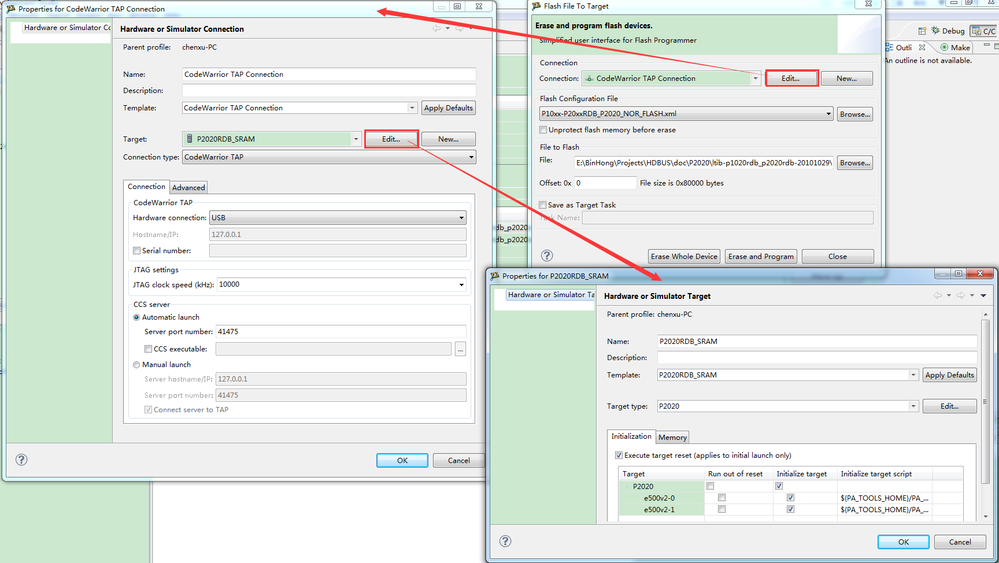The image size is (999, 563).
Task: Go back in P2020RDB_SRAM dialog navigation
Action: tap(937, 296)
